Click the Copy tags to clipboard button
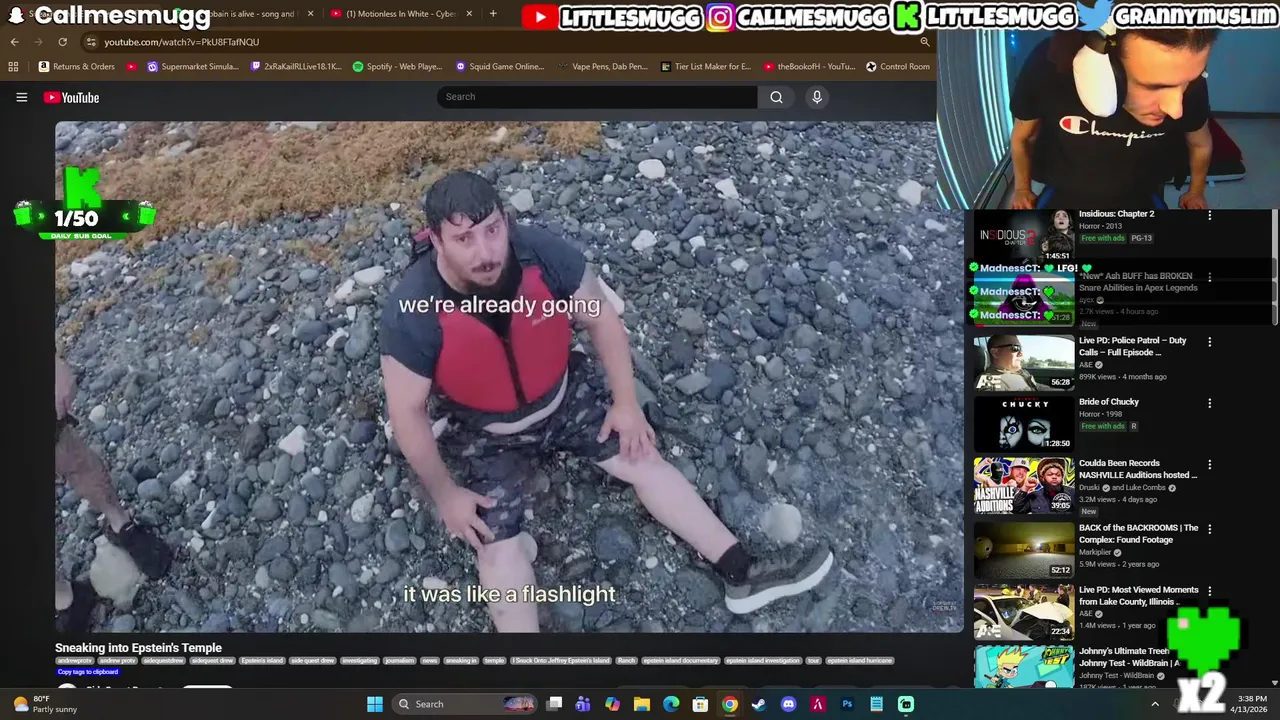Image resolution: width=1280 pixels, height=720 pixels. tap(88, 672)
